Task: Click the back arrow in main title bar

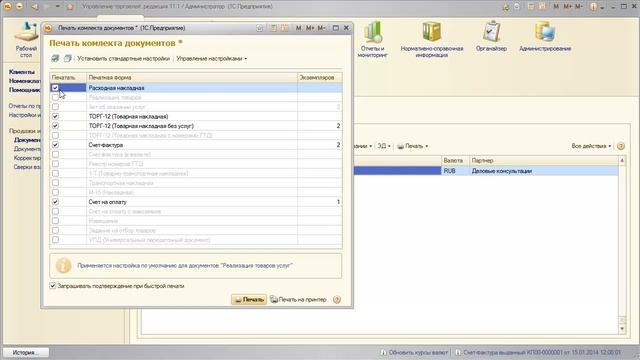Action: (x=35, y=7)
